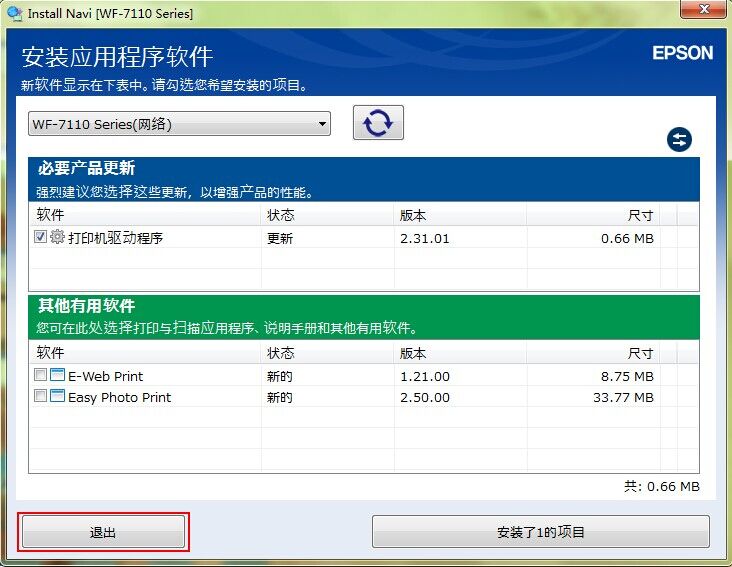Select the Easy Photo Print row name

click(120, 397)
